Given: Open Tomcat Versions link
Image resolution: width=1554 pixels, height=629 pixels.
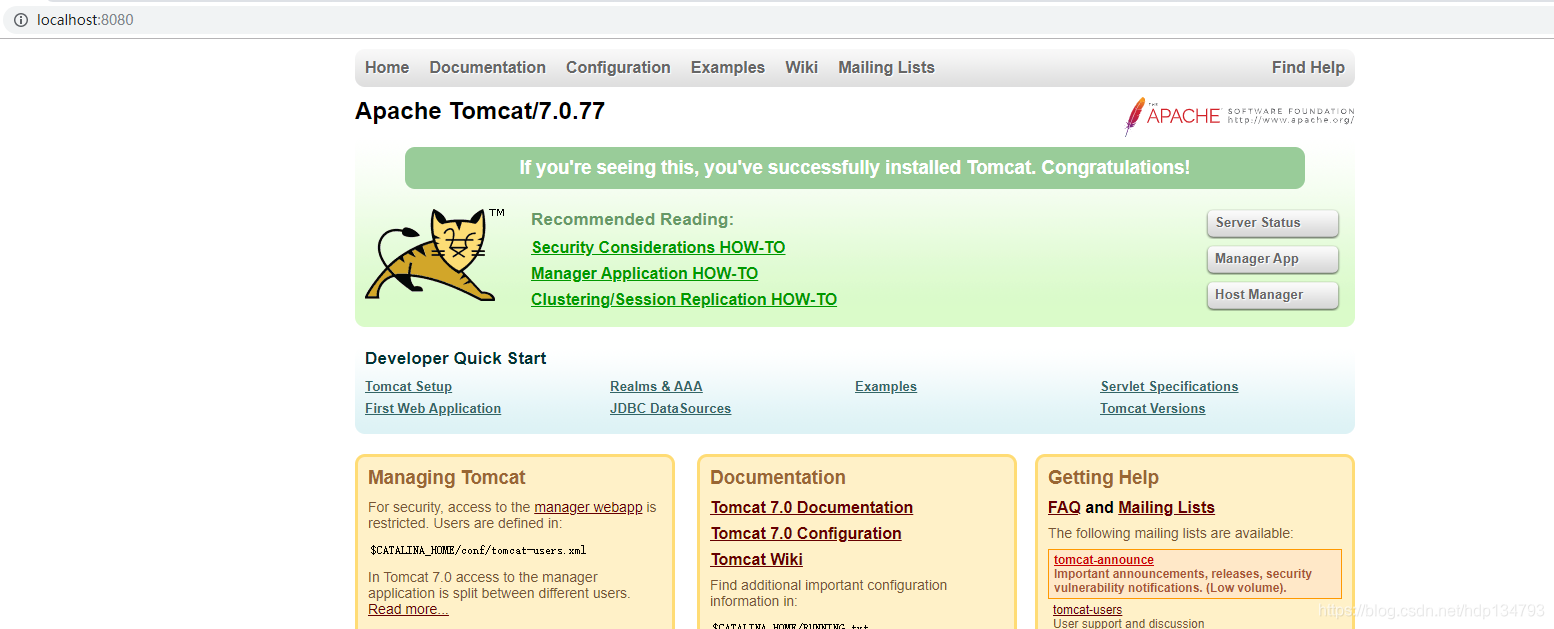Looking at the screenshot, I should coord(1152,408).
